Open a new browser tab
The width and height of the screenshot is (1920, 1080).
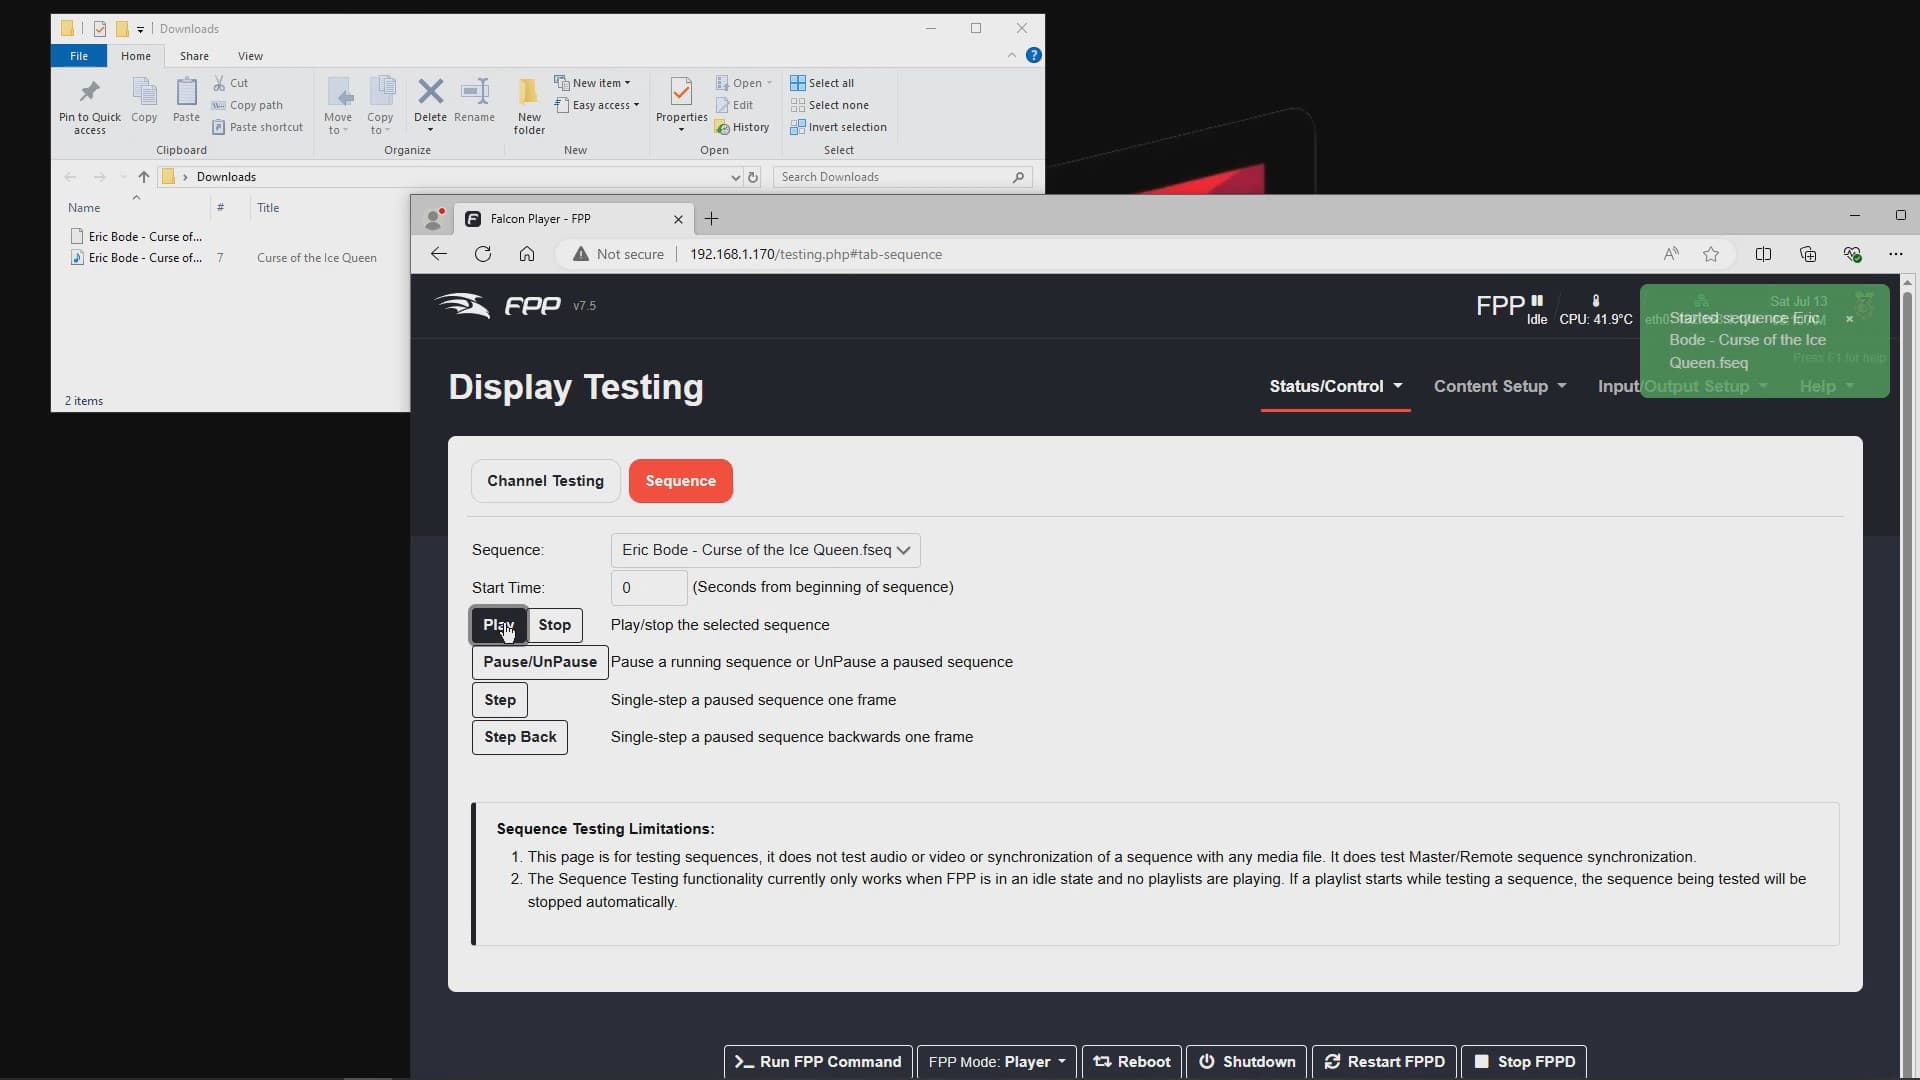[711, 218]
